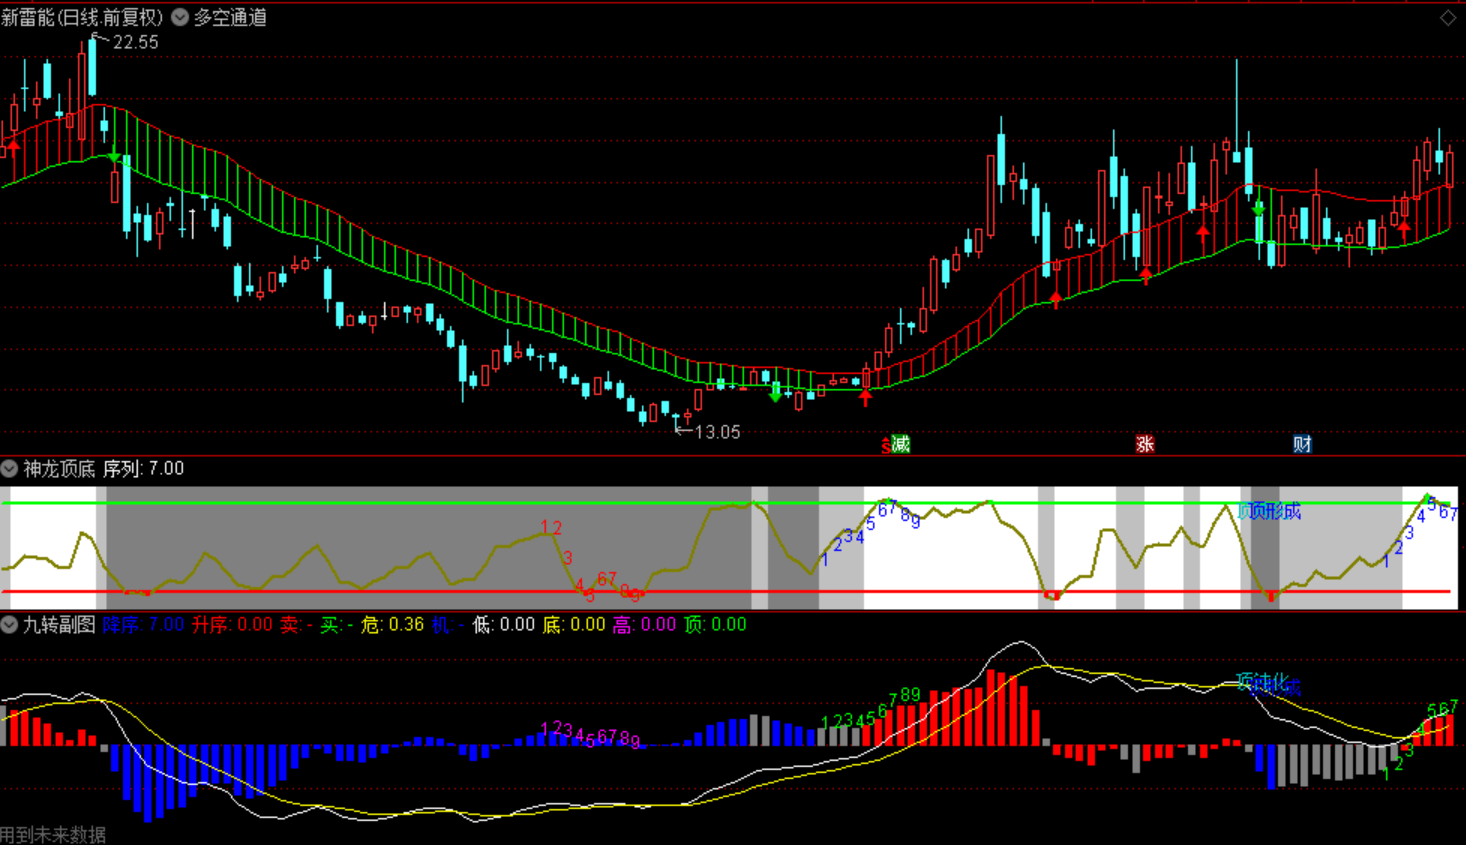Click the diamond icon at top right corner
This screenshot has width=1466, height=845.
tap(1448, 17)
